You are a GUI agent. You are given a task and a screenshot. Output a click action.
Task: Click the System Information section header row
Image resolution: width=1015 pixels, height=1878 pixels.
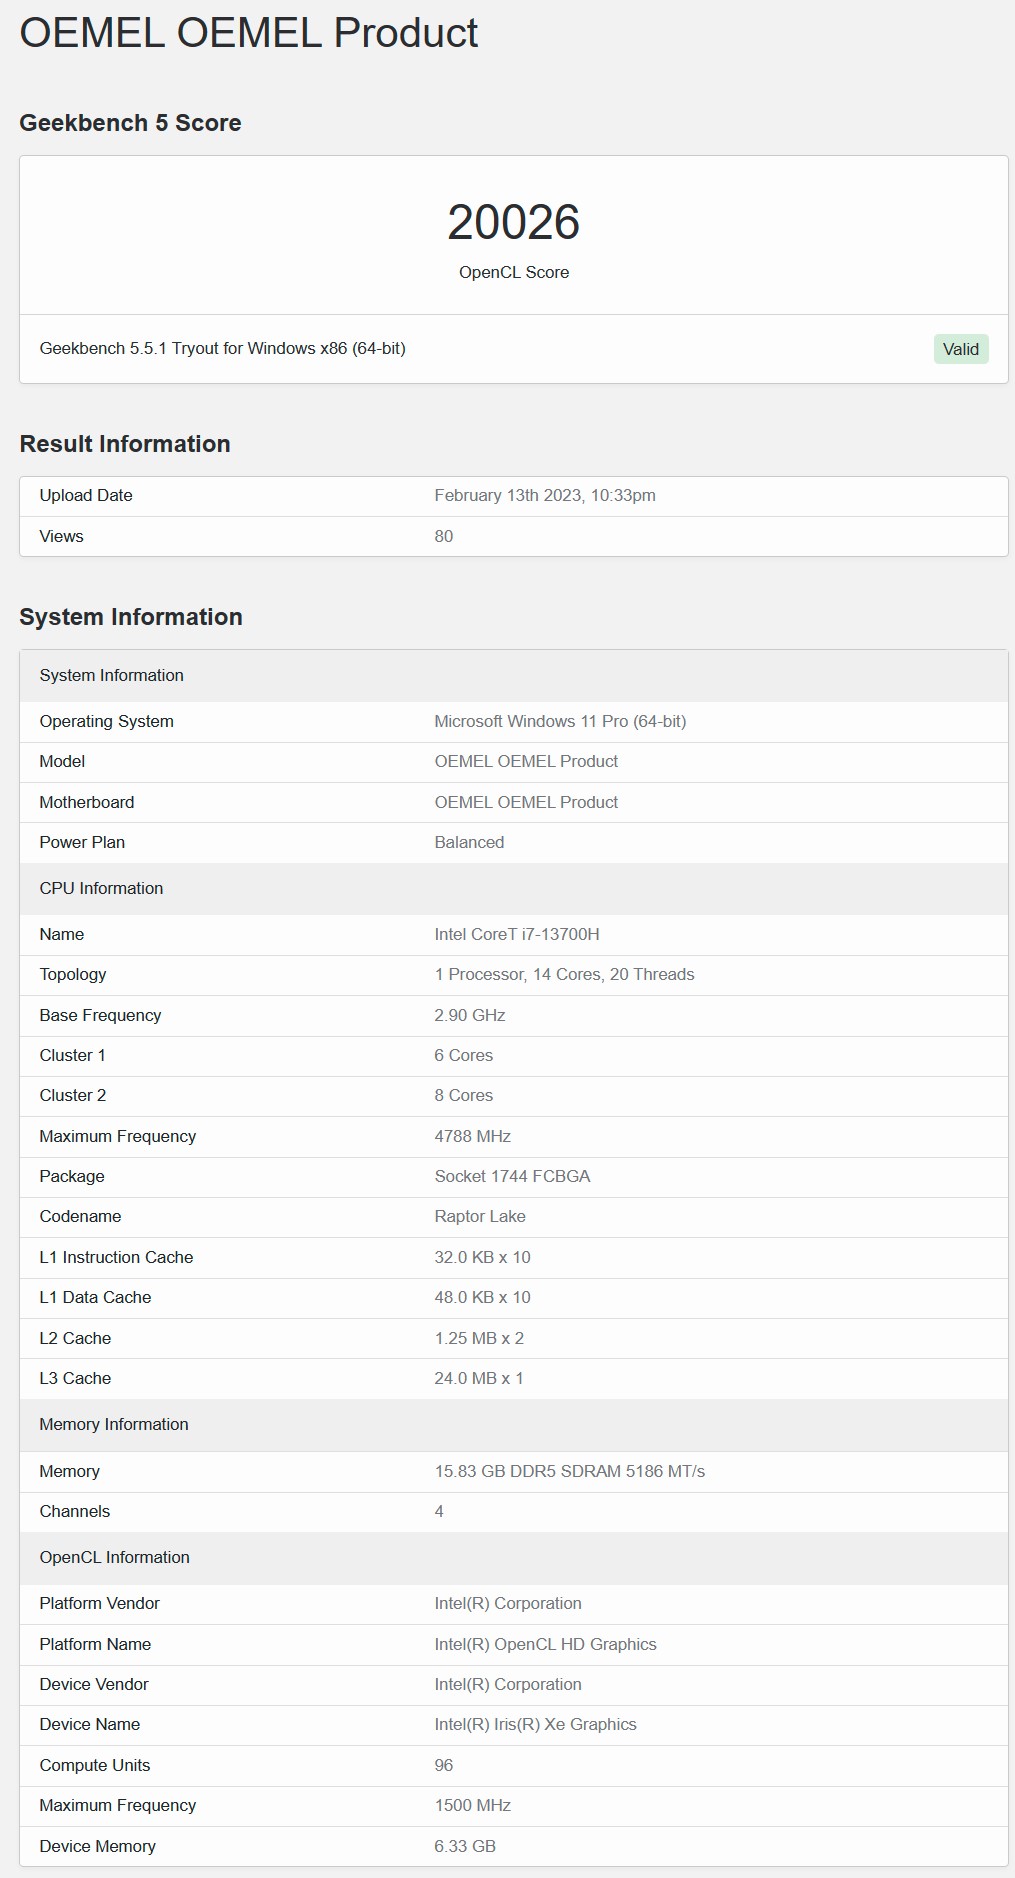pos(514,676)
